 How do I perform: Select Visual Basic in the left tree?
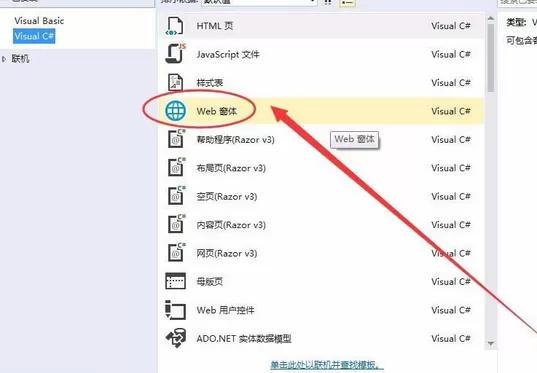coord(39,21)
